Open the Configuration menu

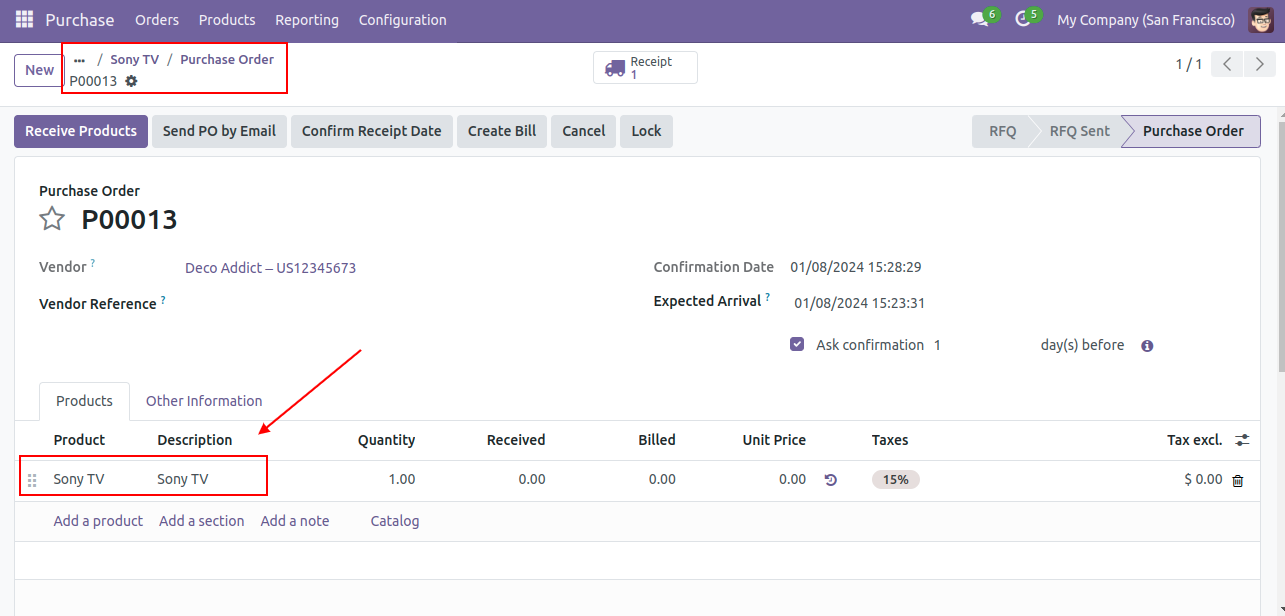403,20
